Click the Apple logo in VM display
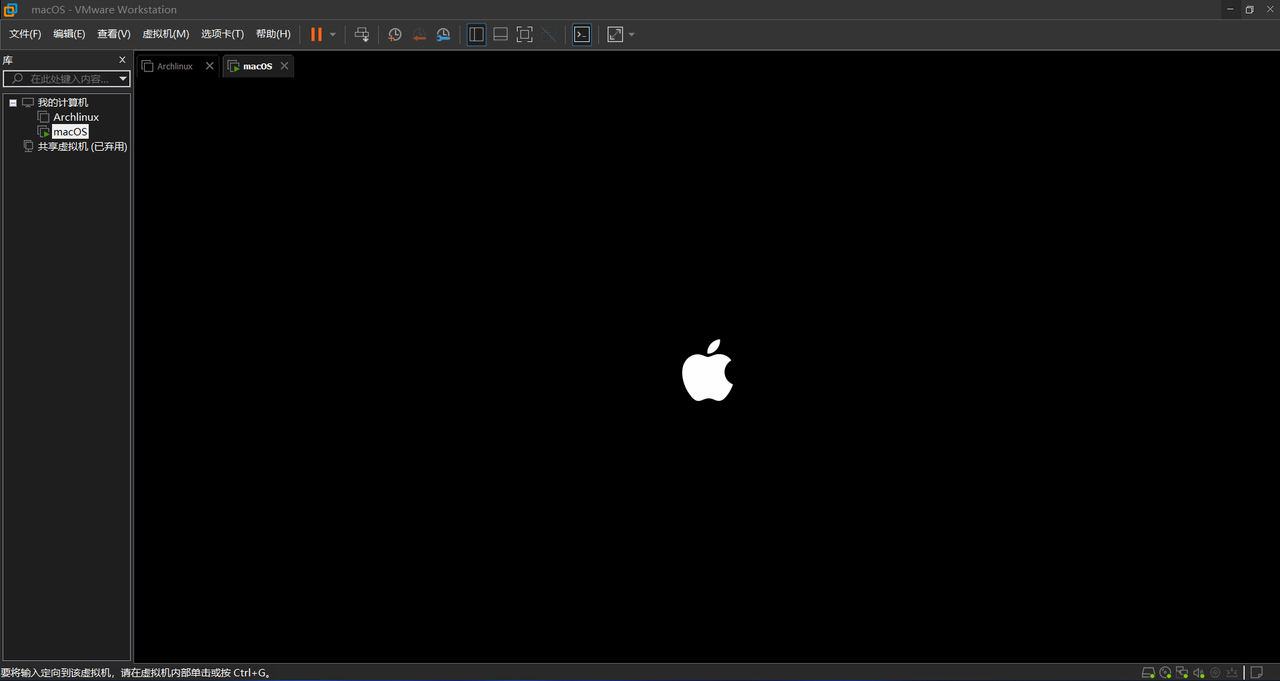 708,370
